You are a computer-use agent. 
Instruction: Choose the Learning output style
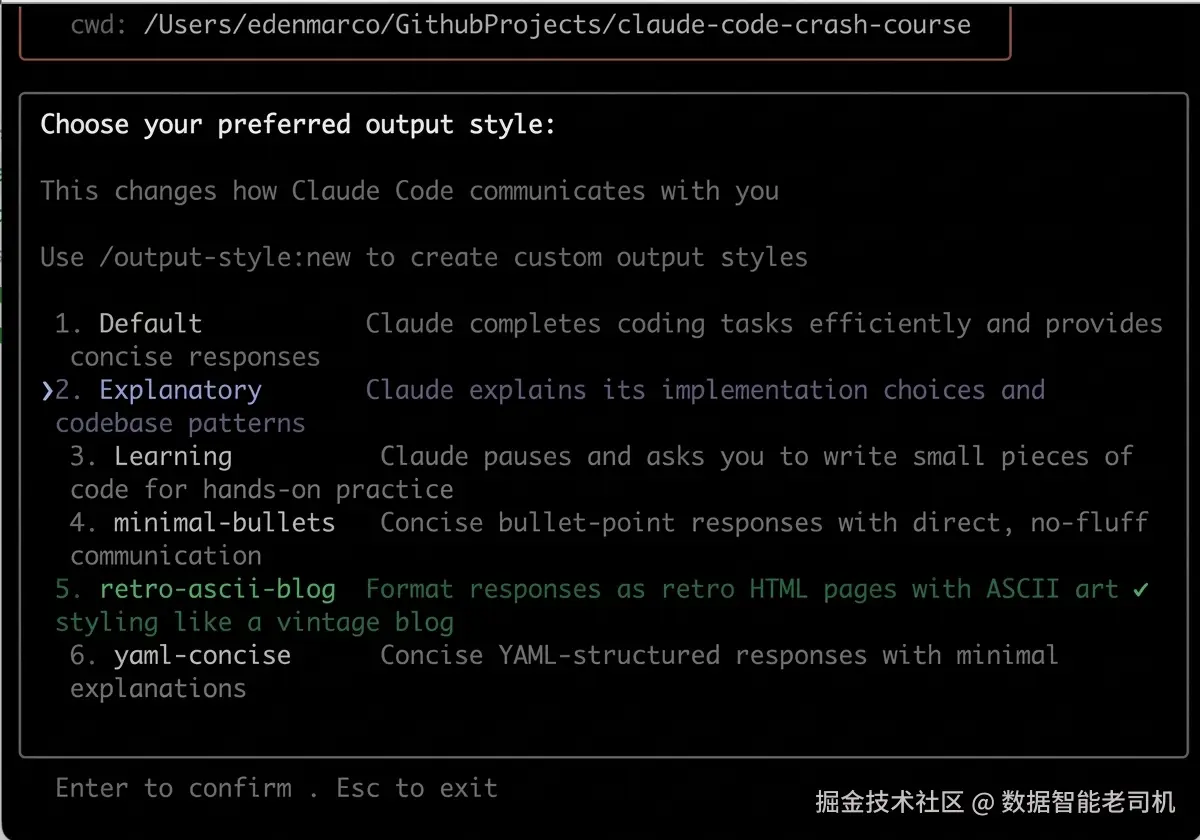pos(173,457)
